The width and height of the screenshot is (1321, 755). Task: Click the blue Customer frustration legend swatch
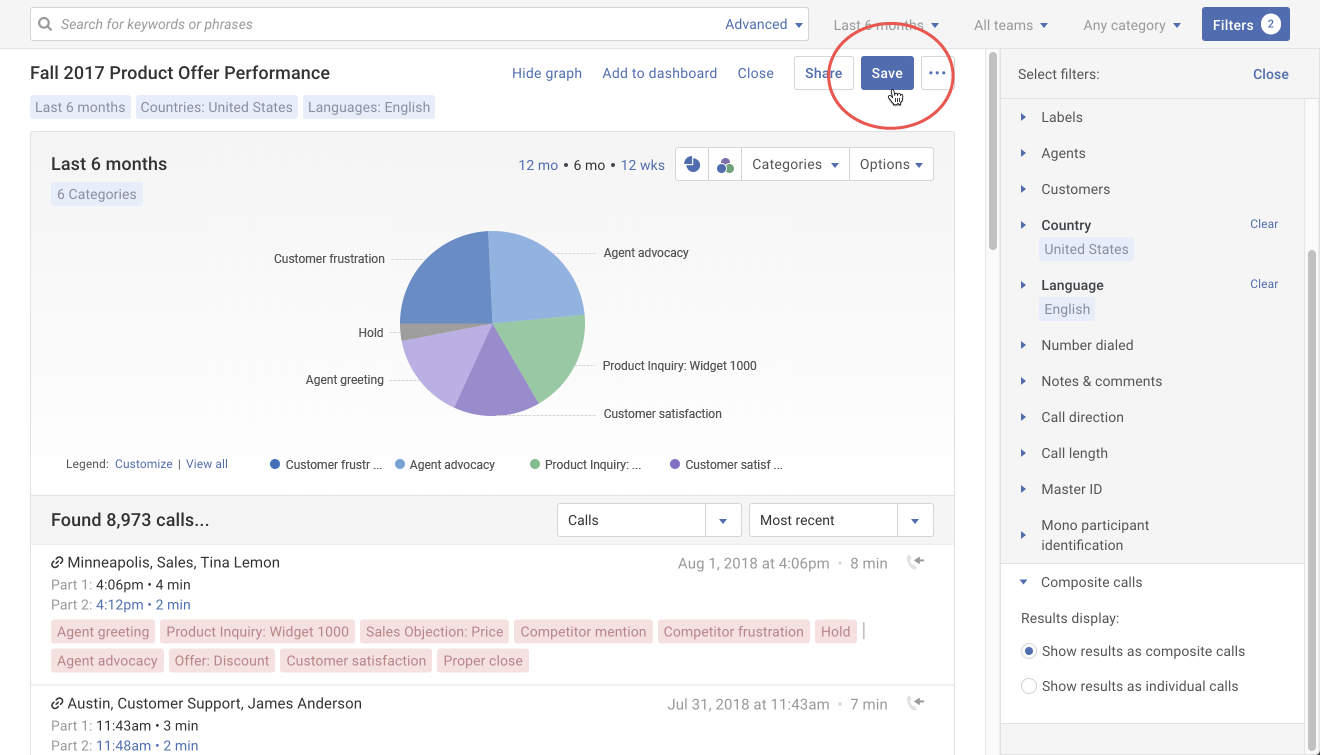coord(275,464)
